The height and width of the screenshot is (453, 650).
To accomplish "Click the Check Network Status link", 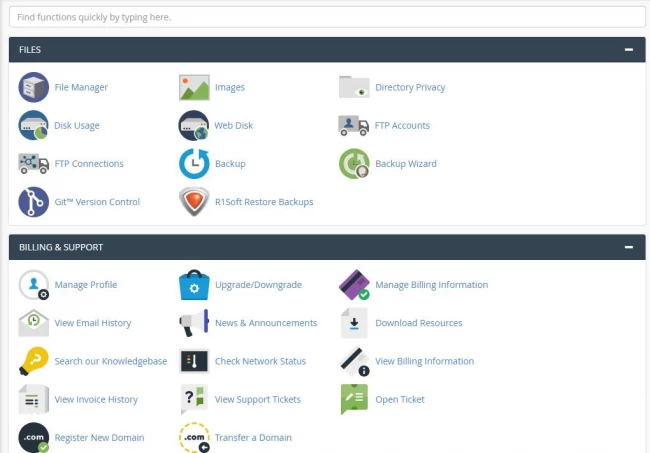I will pyautogui.click(x=260, y=361).
